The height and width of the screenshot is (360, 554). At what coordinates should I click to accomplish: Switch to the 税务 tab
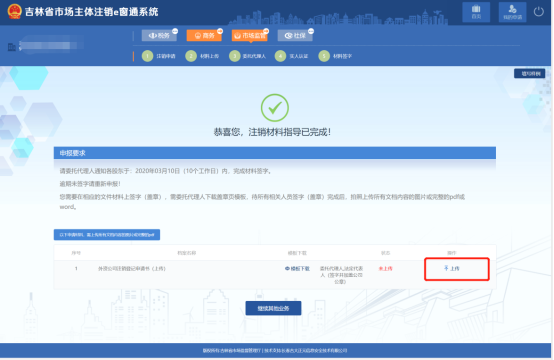click(159, 35)
